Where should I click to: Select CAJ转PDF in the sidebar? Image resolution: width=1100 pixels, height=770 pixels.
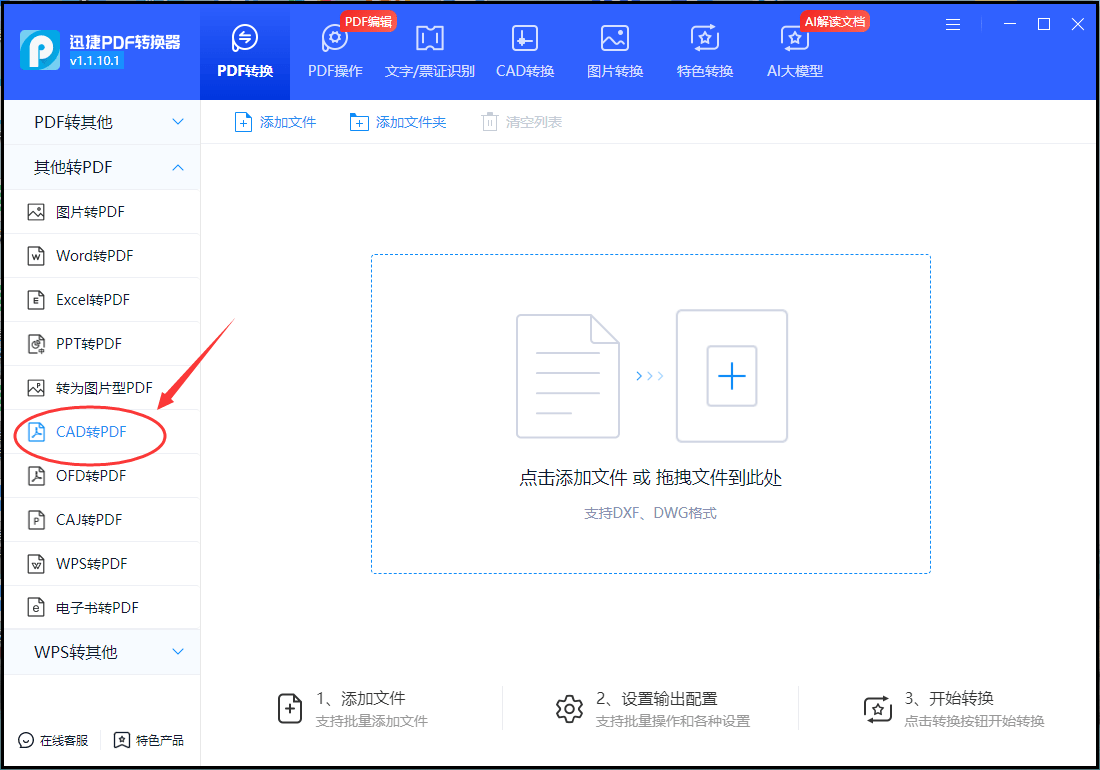click(x=102, y=520)
